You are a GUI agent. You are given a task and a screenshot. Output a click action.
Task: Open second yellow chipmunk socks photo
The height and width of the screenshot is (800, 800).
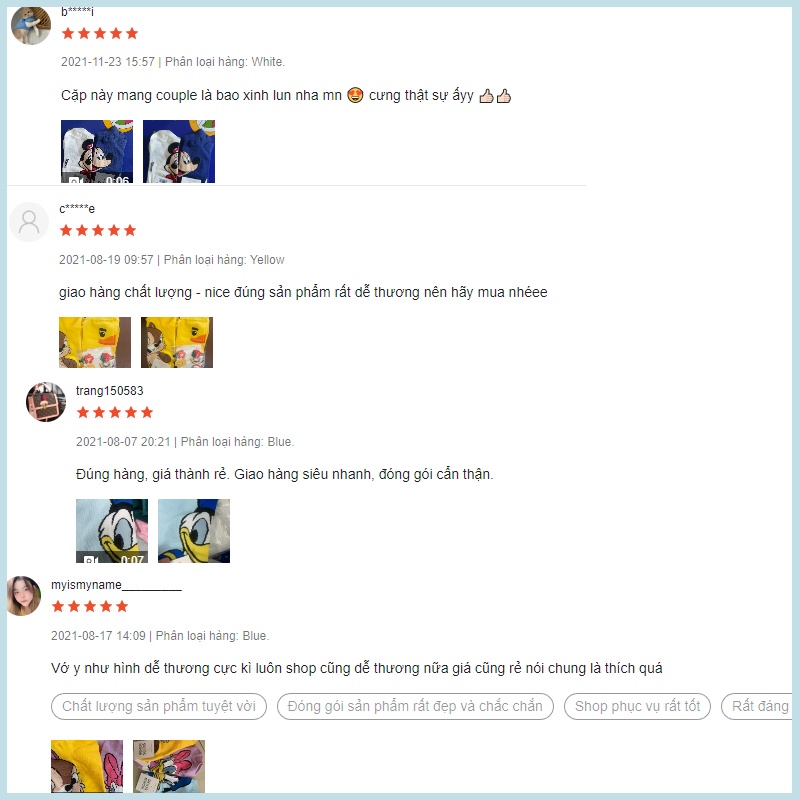click(177, 342)
